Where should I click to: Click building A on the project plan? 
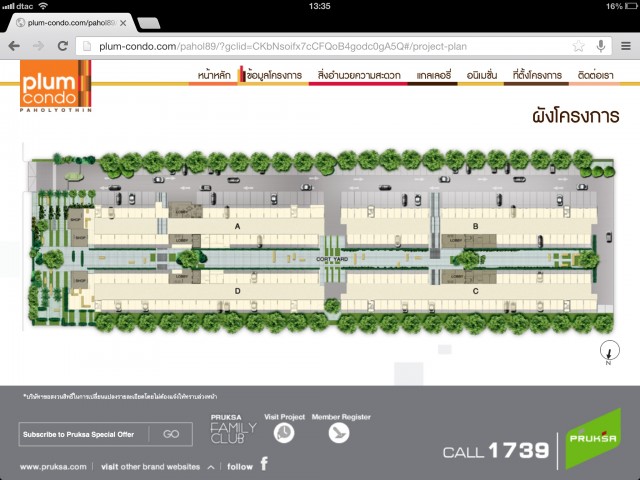238,227
